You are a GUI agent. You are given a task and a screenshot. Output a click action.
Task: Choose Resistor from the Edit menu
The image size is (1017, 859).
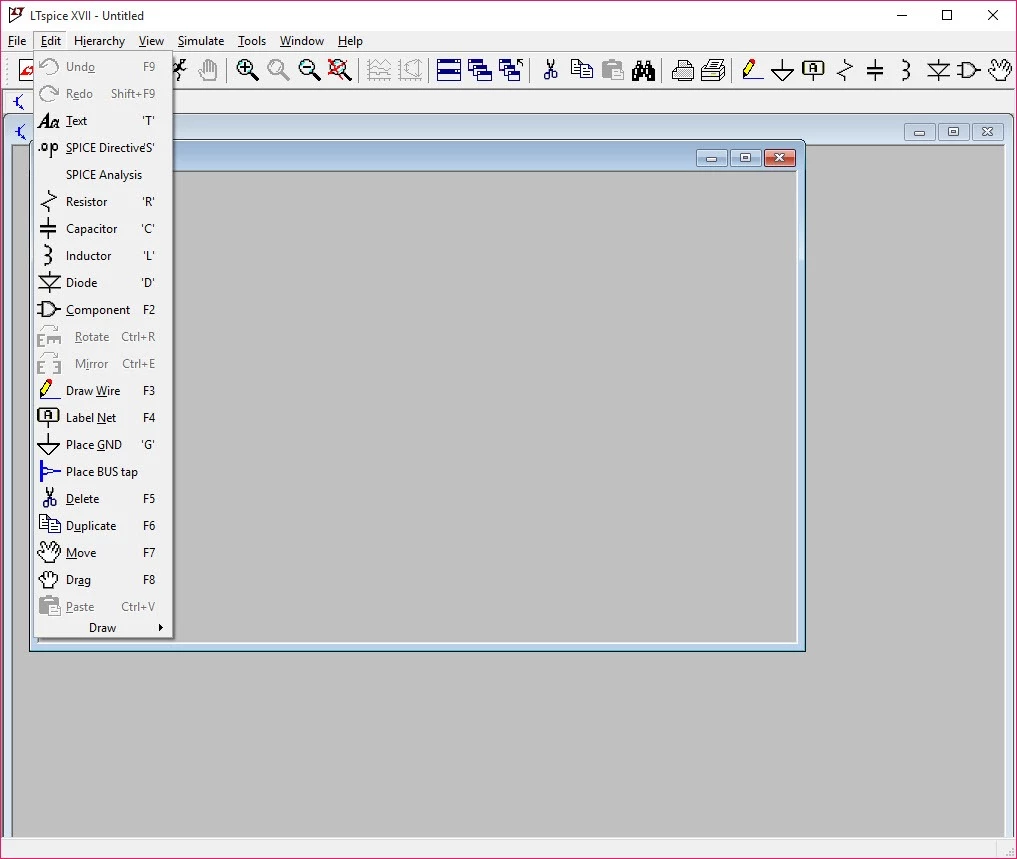87,202
